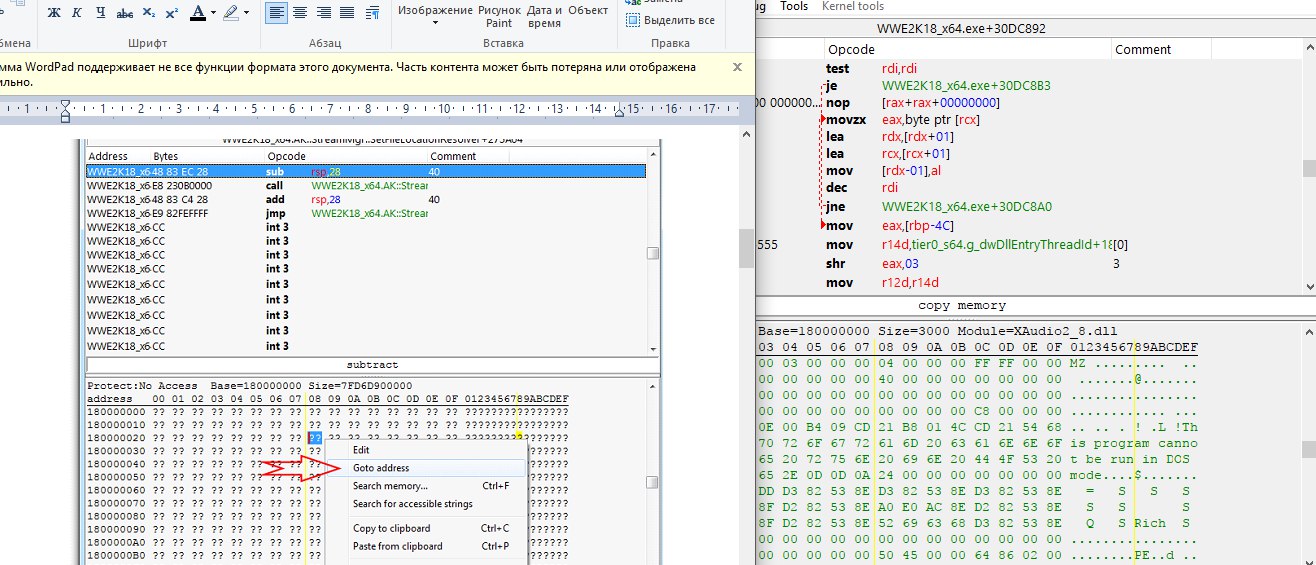The image size is (1316, 565).
Task: Insert Дата и время into document
Action: coord(544,16)
